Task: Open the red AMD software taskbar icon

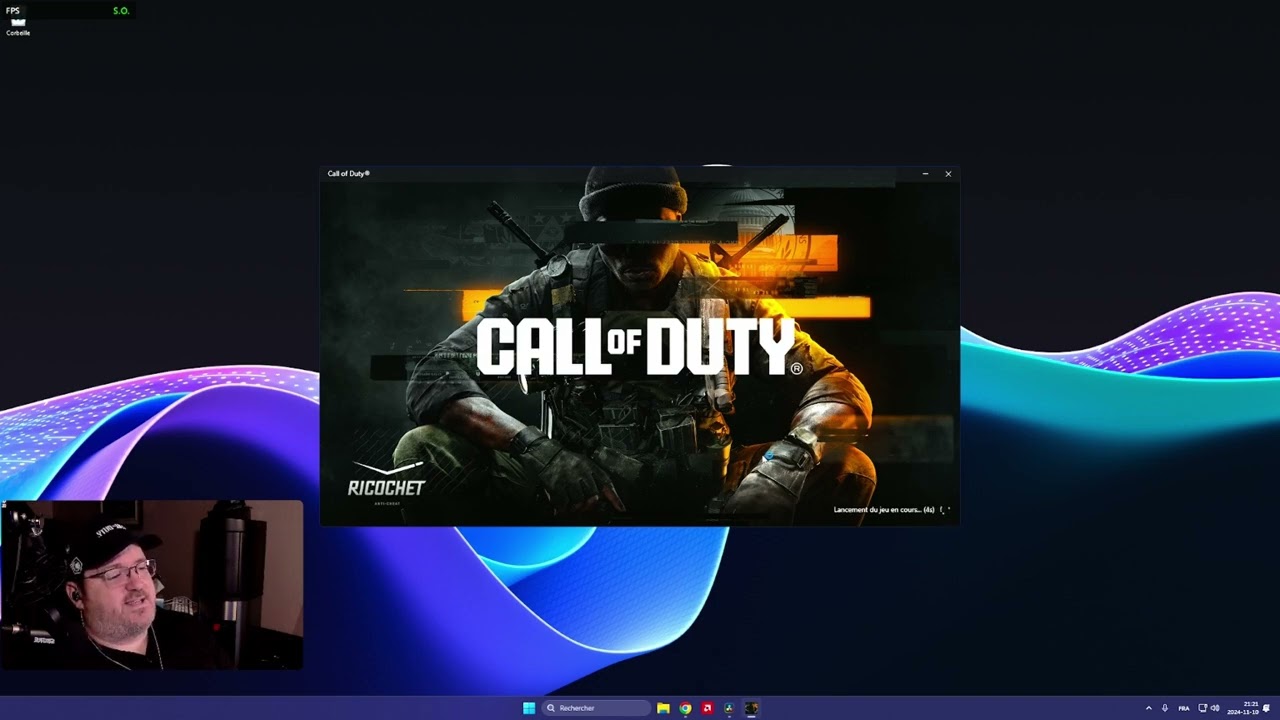Action: click(707, 708)
